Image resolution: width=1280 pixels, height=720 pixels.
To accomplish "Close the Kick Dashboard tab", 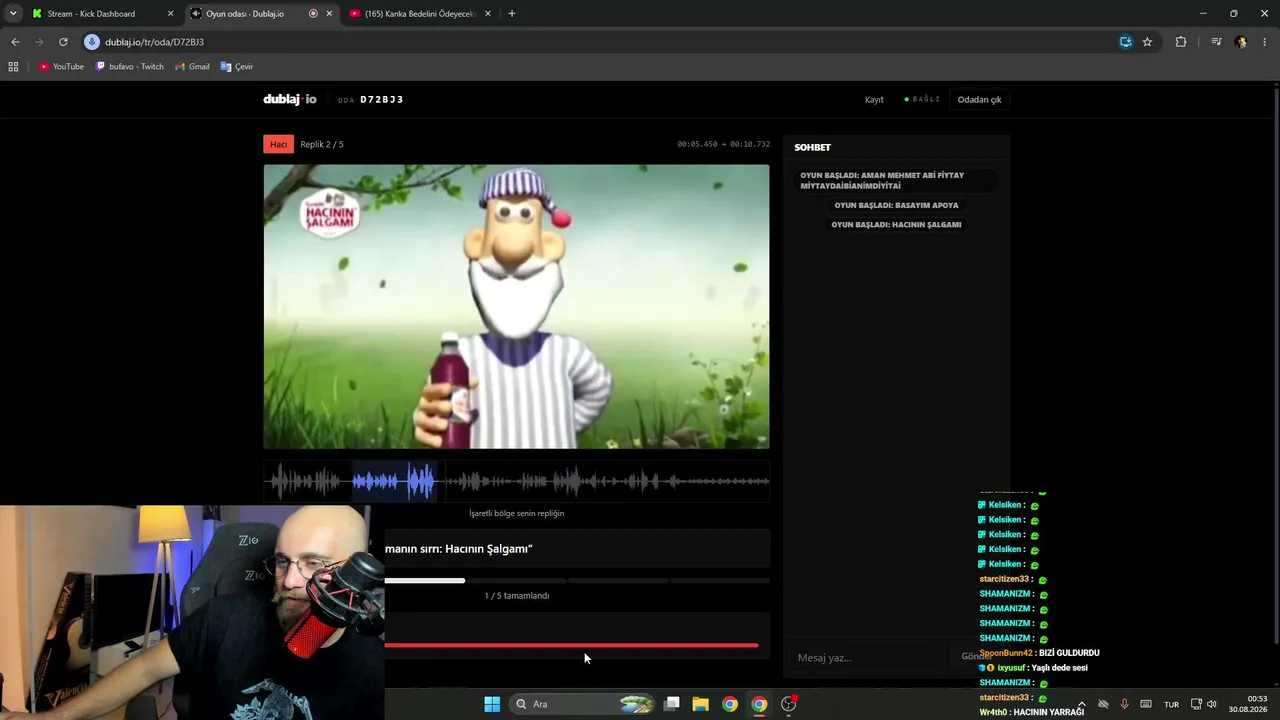I will [x=170, y=14].
